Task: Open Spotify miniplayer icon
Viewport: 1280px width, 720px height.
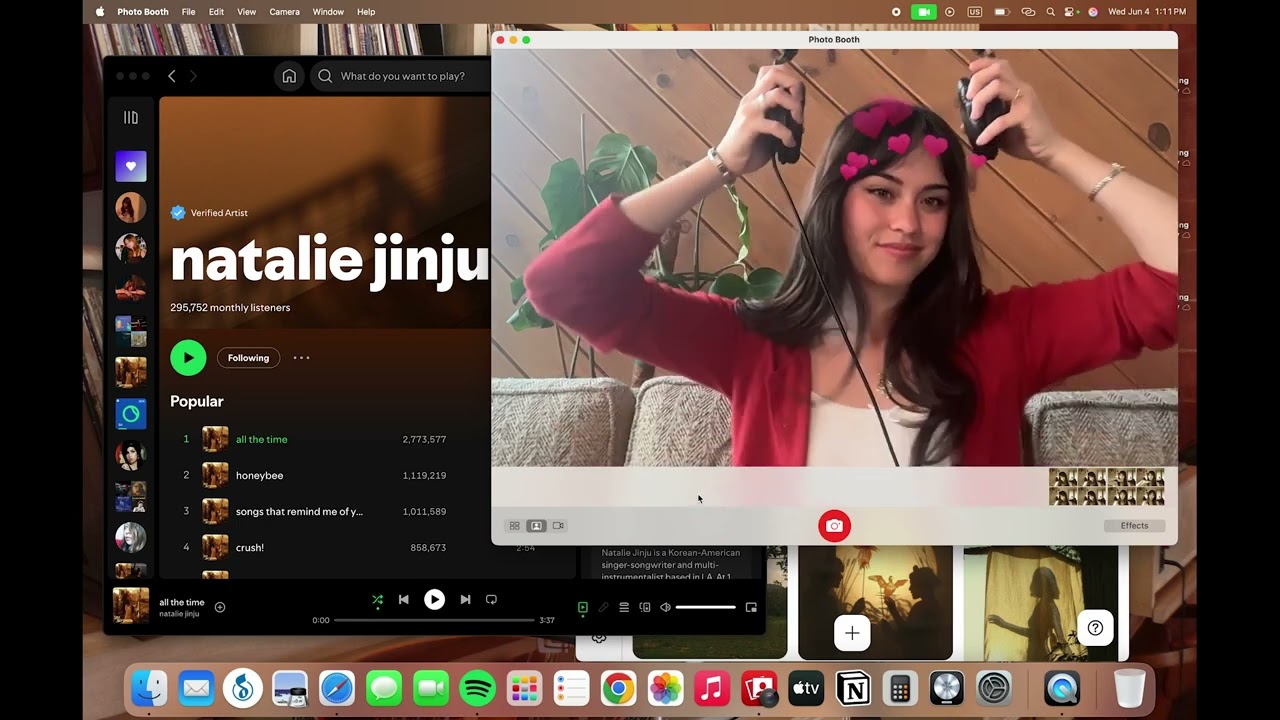Action: [751, 607]
